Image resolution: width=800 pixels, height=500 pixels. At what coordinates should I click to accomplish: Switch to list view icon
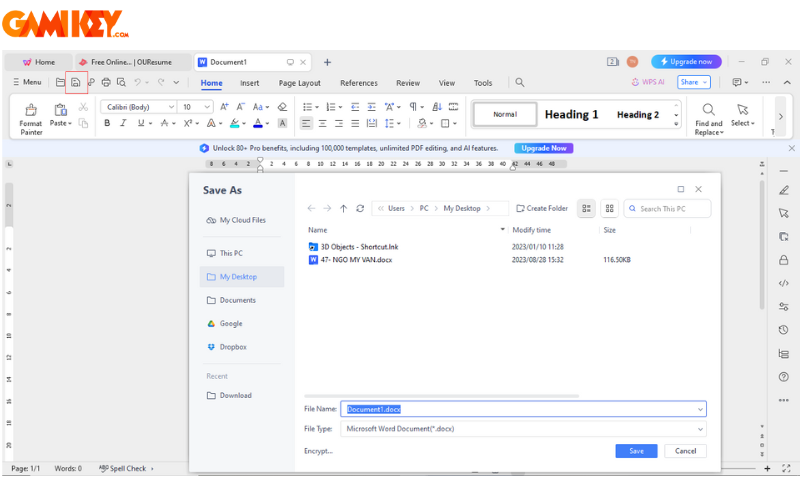pos(586,208)
